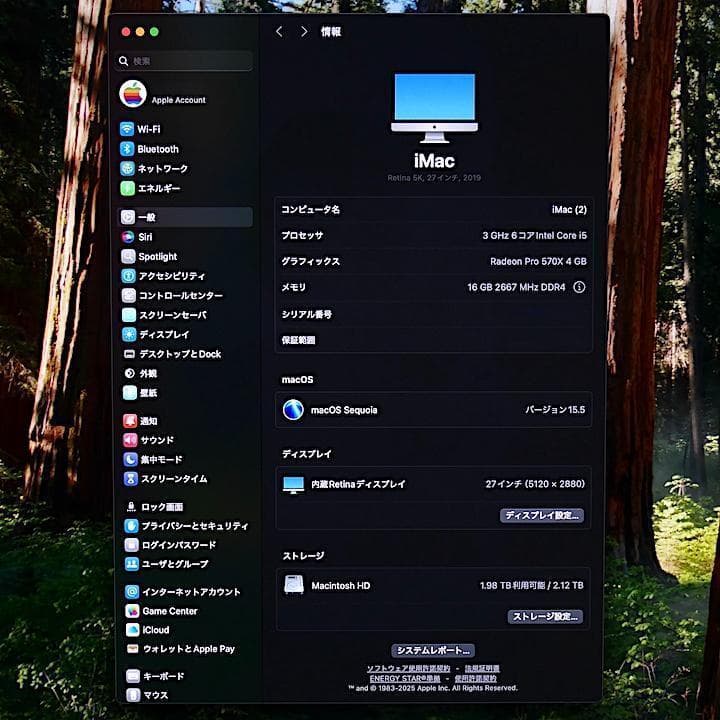The height and width of the screenshot is (720, 720).
Task: Click 27インチ (5120 × 2880) text
Action: click(535, 484)
